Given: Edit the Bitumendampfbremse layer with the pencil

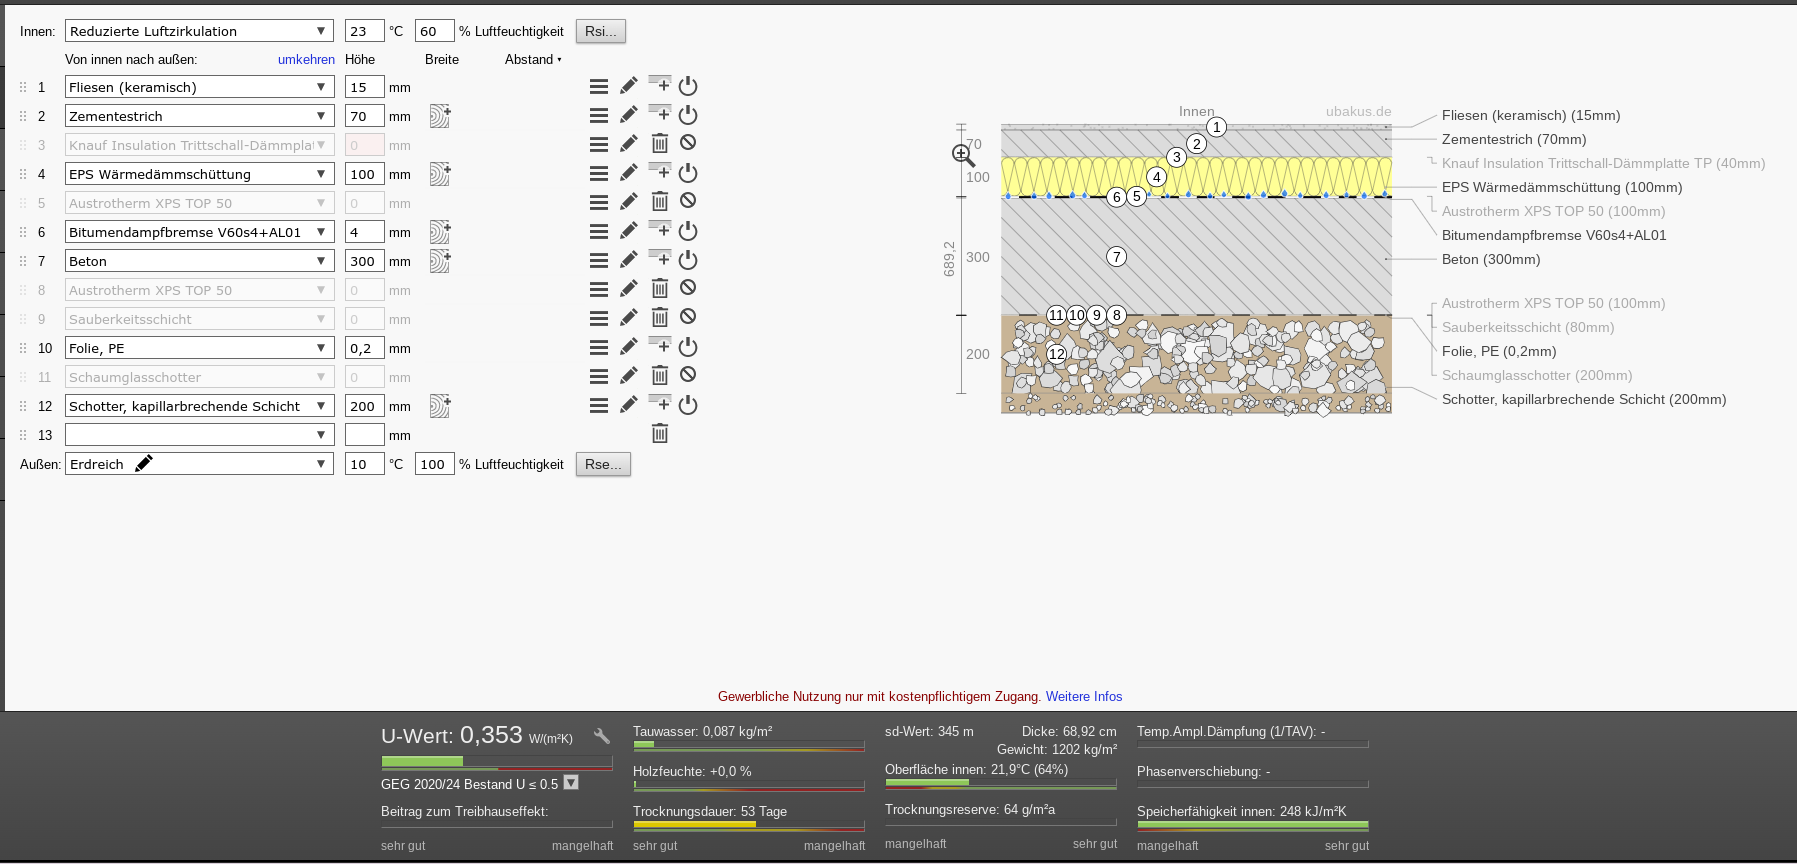Looking at the screenshot, I should (x=629, y=231).
